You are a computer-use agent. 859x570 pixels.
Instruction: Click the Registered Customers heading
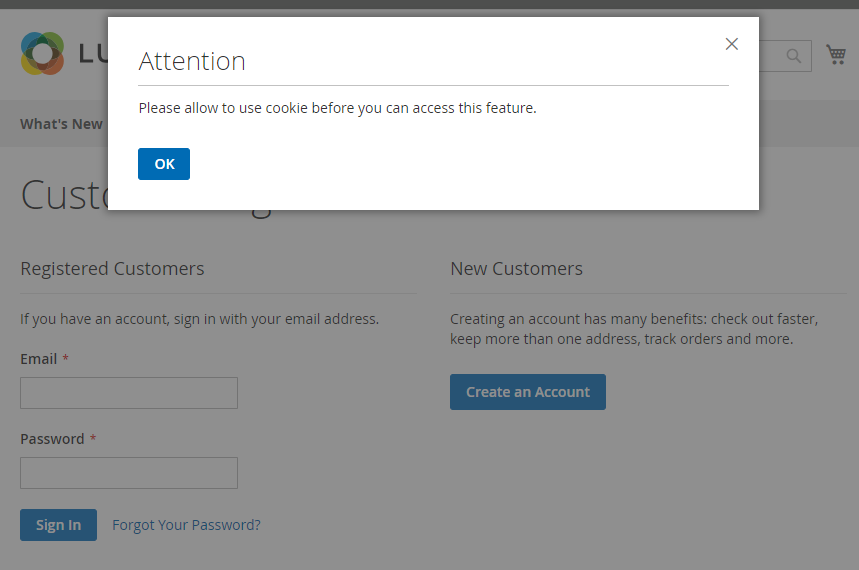pos(112,269)
